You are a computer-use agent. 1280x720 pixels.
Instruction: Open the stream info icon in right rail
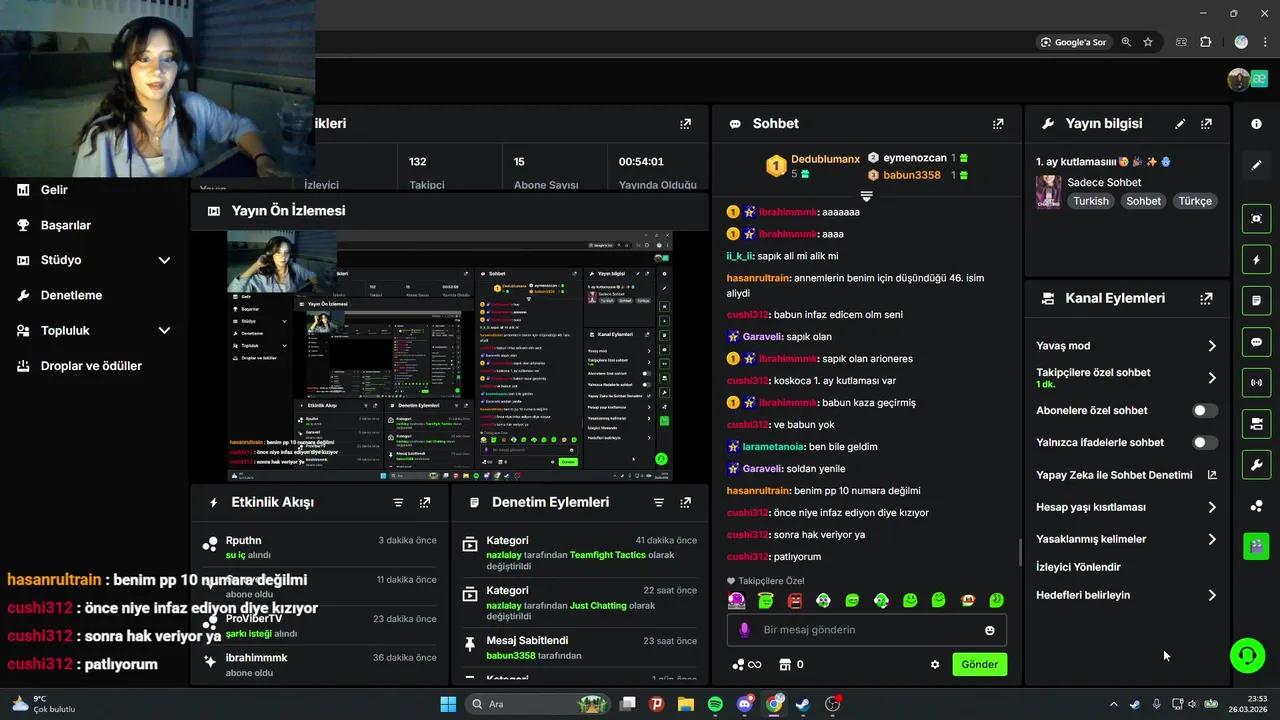1256,124
